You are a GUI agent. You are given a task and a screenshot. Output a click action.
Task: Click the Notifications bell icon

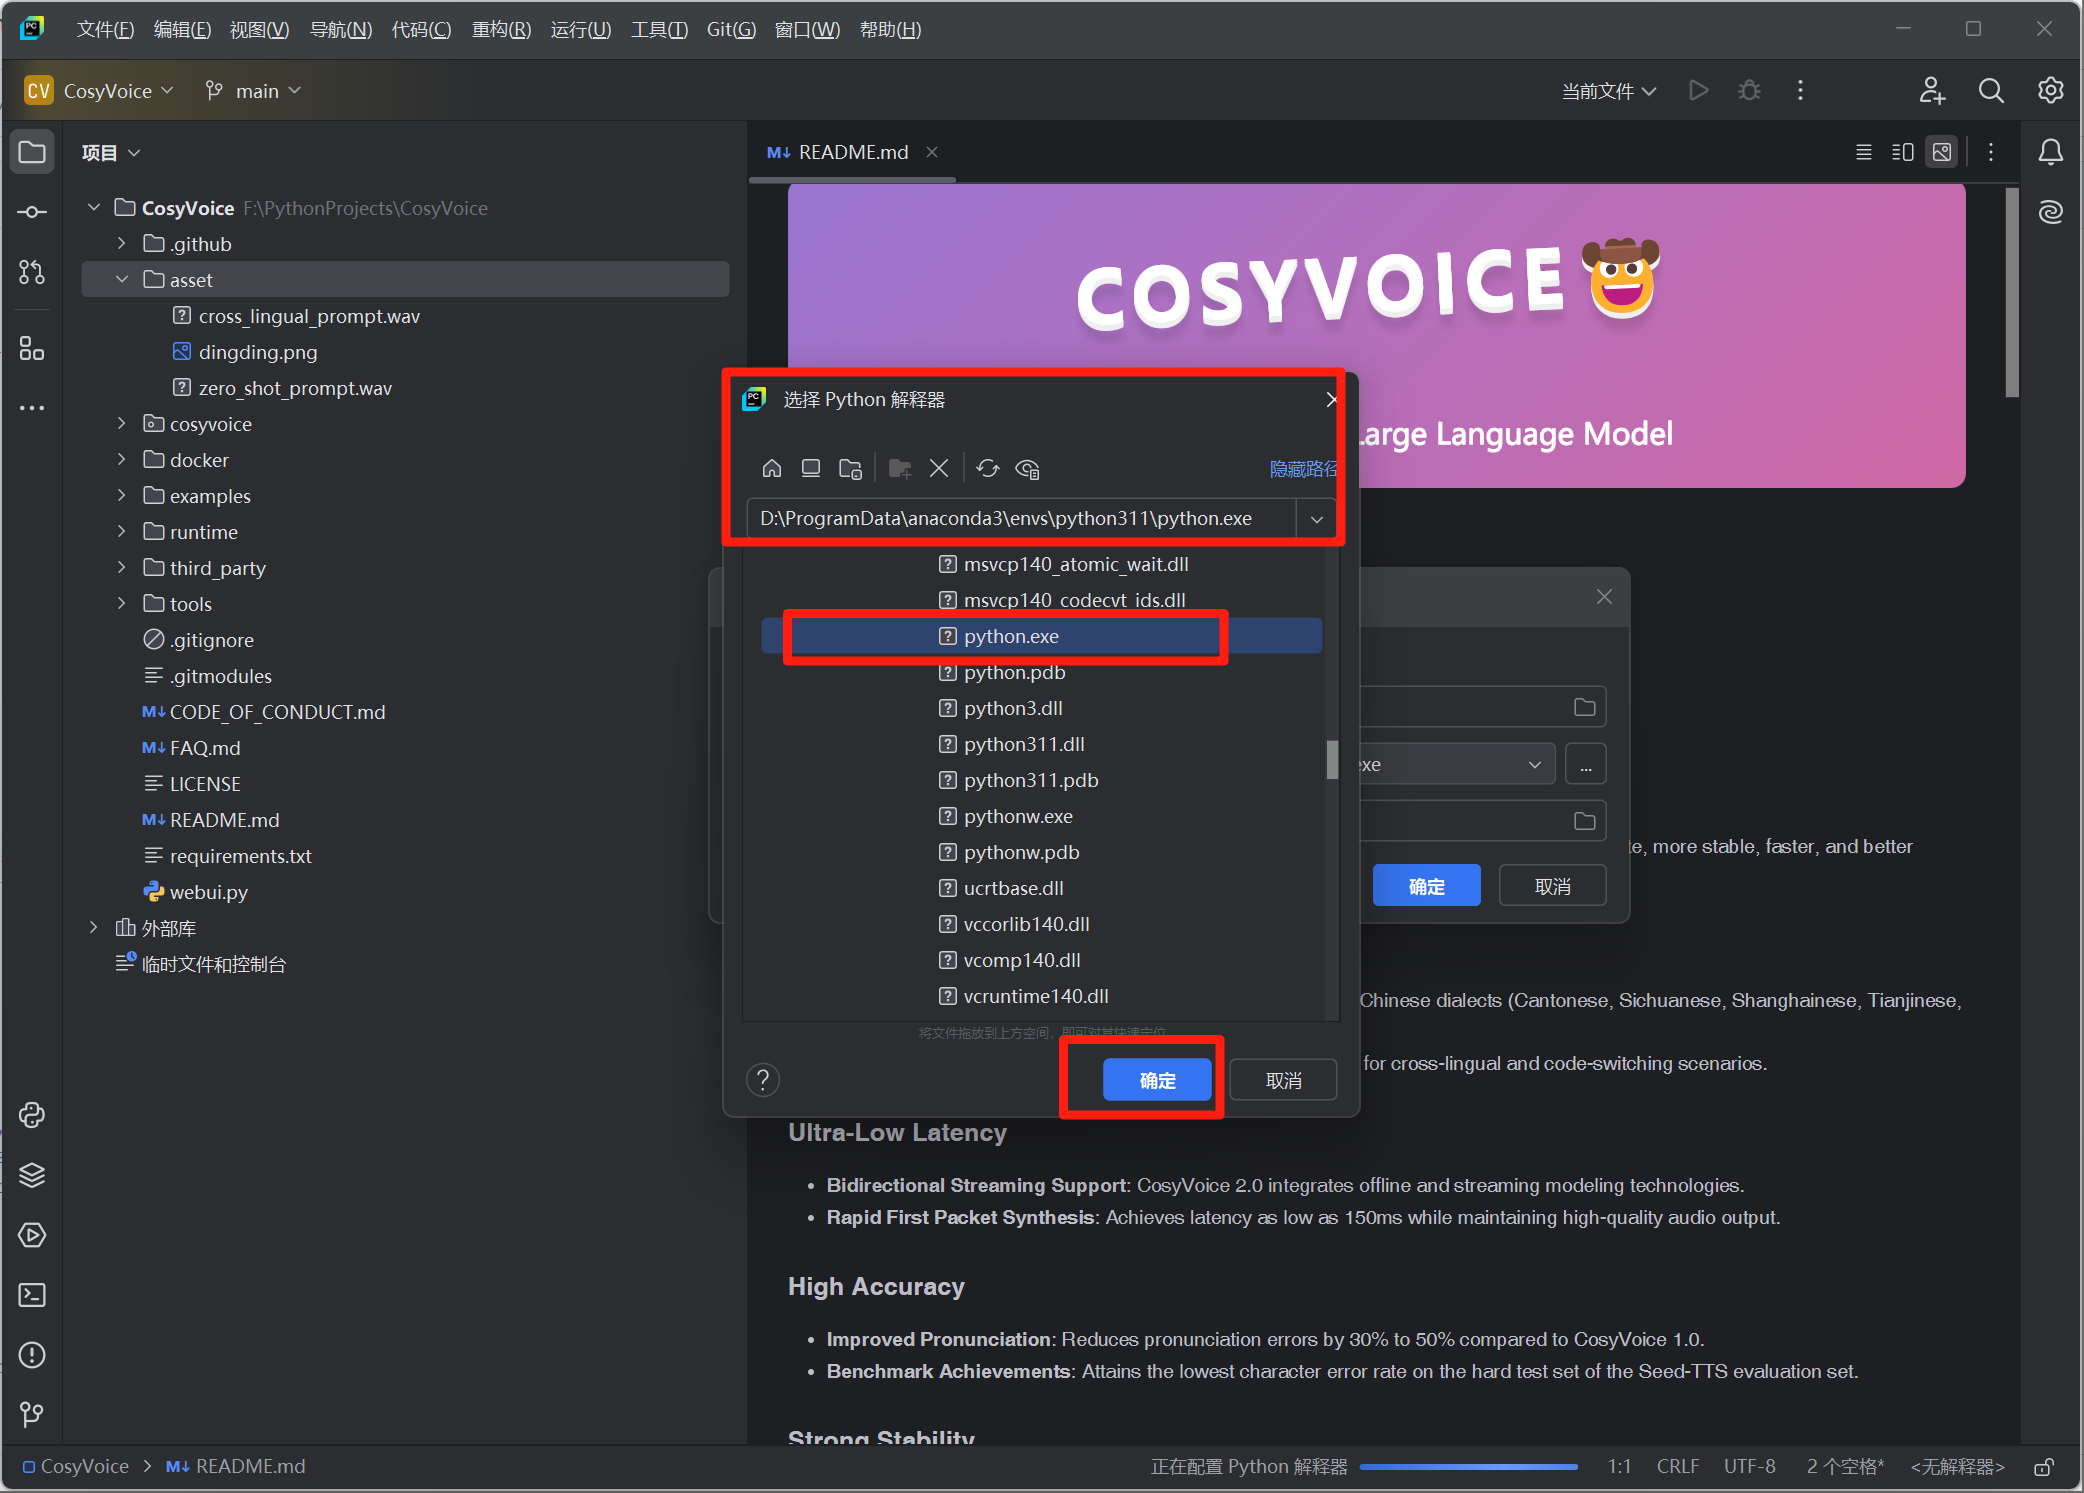coord(2050,152)
